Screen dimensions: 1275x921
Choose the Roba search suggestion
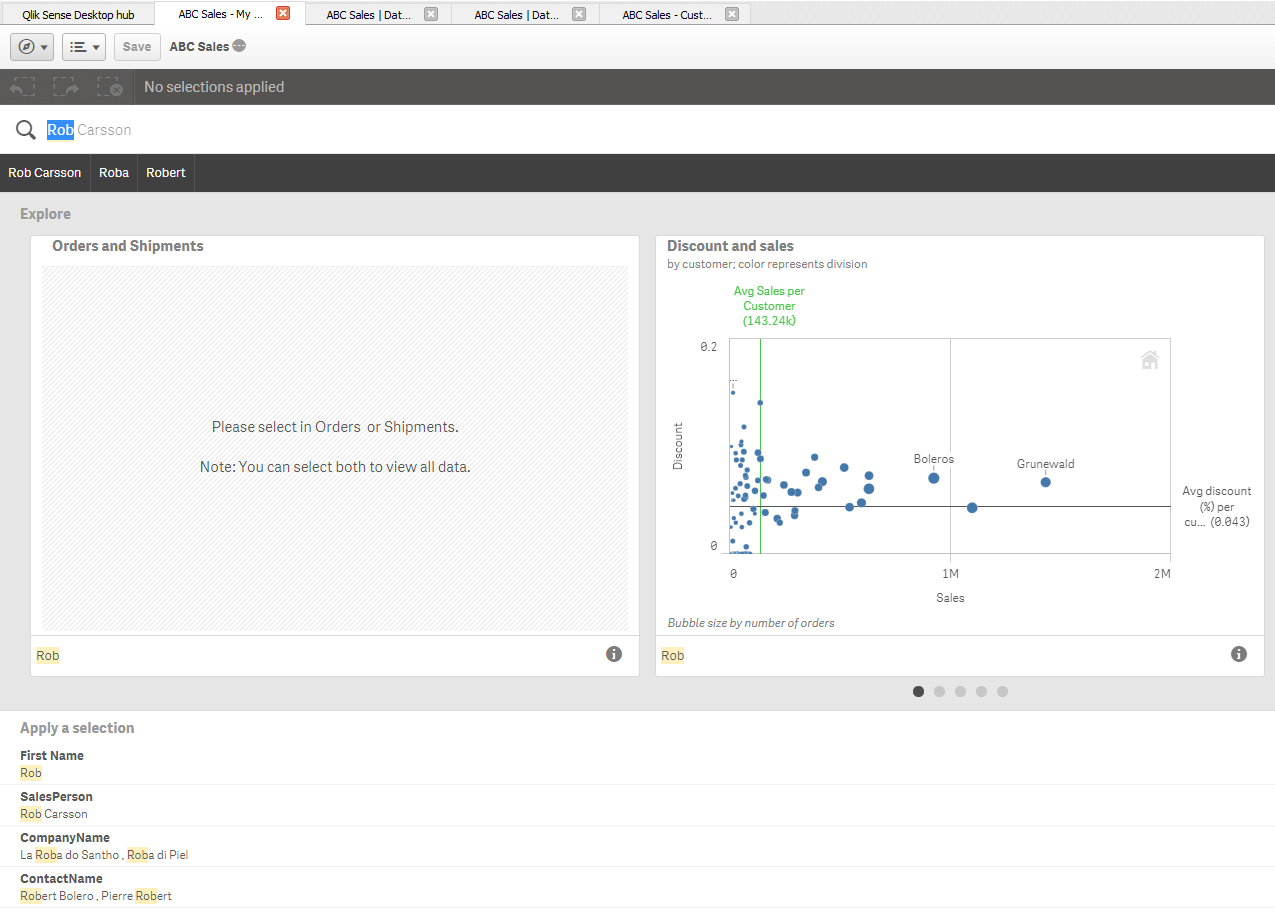coord(114,173)
